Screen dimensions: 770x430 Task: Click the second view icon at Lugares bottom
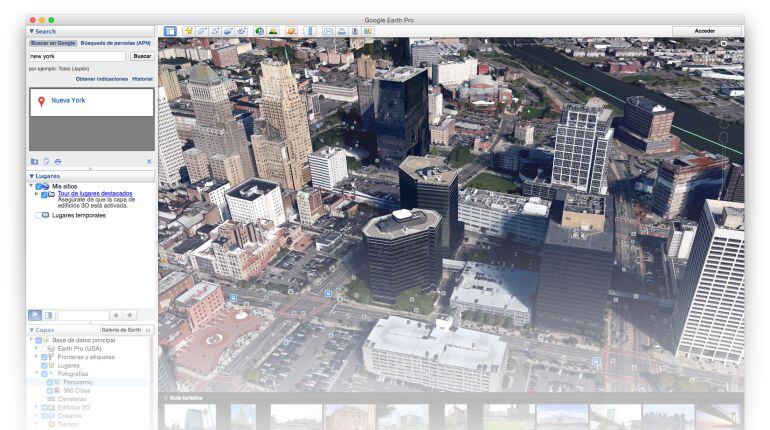tap(48, 315)
